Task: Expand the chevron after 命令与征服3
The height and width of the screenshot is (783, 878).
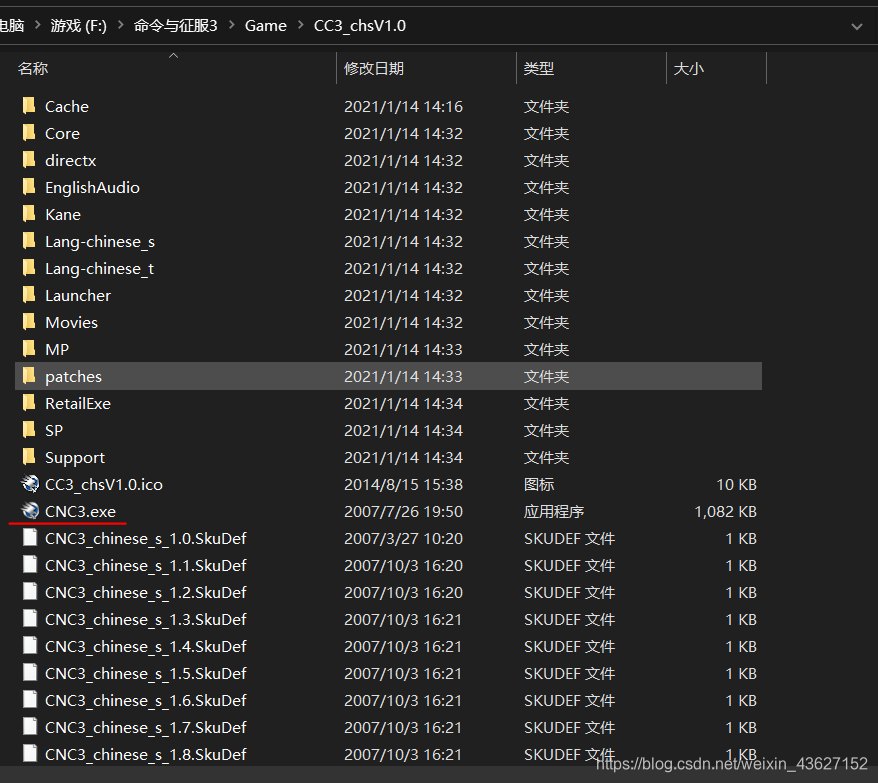Action: [231, 25]
